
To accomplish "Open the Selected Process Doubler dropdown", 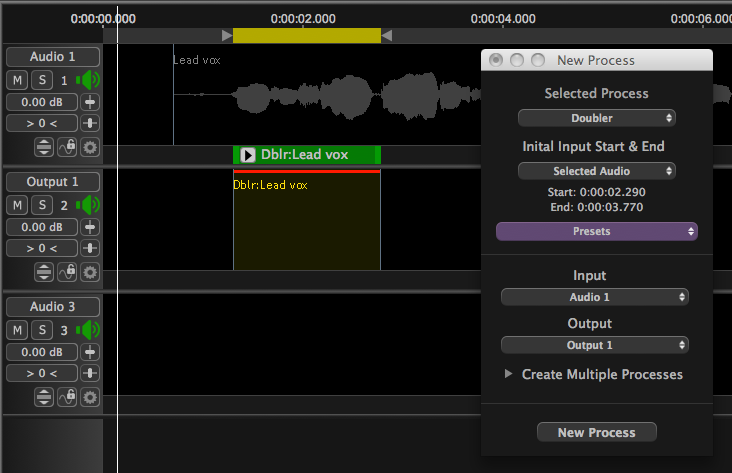I will pyautogui.click(x=596, y=118).
